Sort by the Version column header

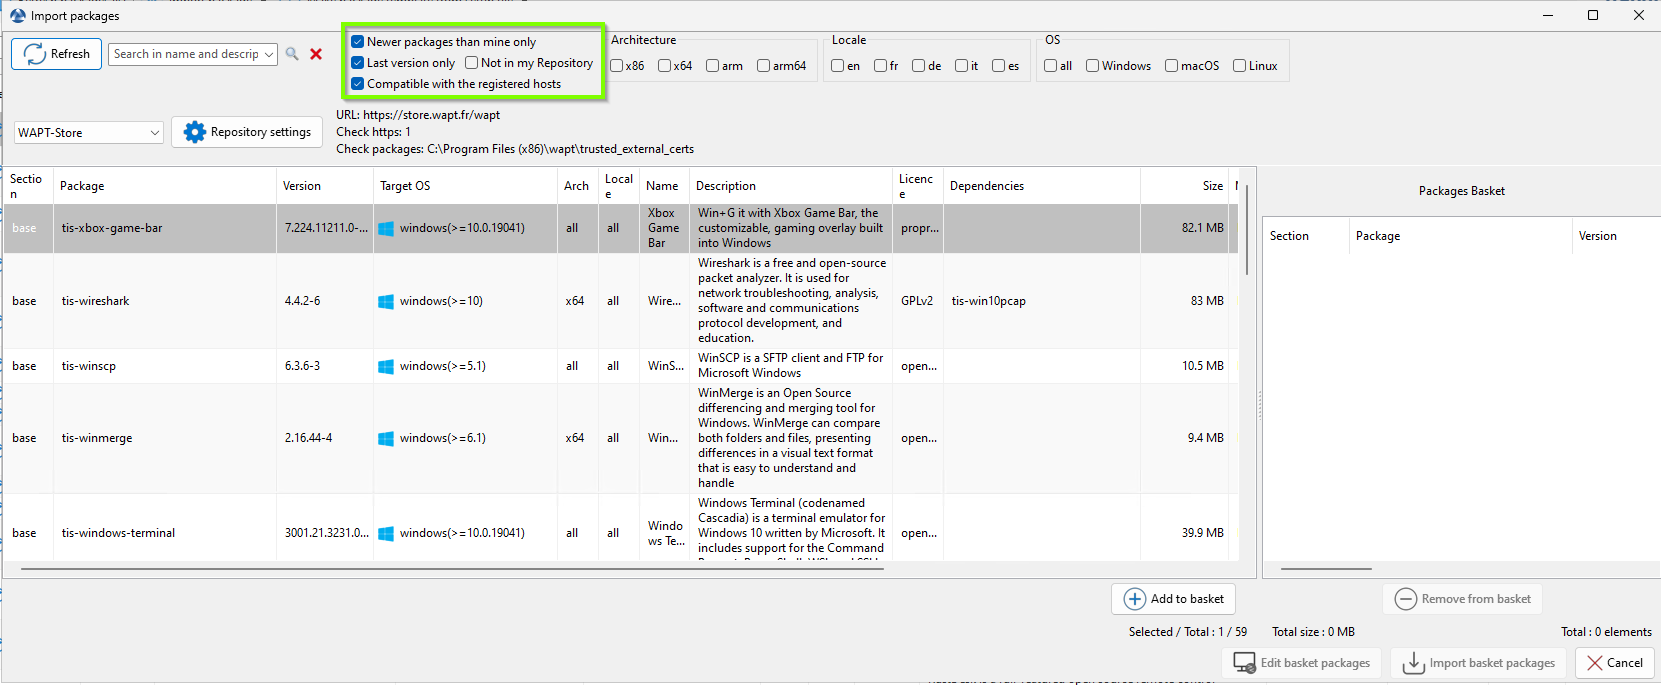pyautogui.click(x=325, y=186)
